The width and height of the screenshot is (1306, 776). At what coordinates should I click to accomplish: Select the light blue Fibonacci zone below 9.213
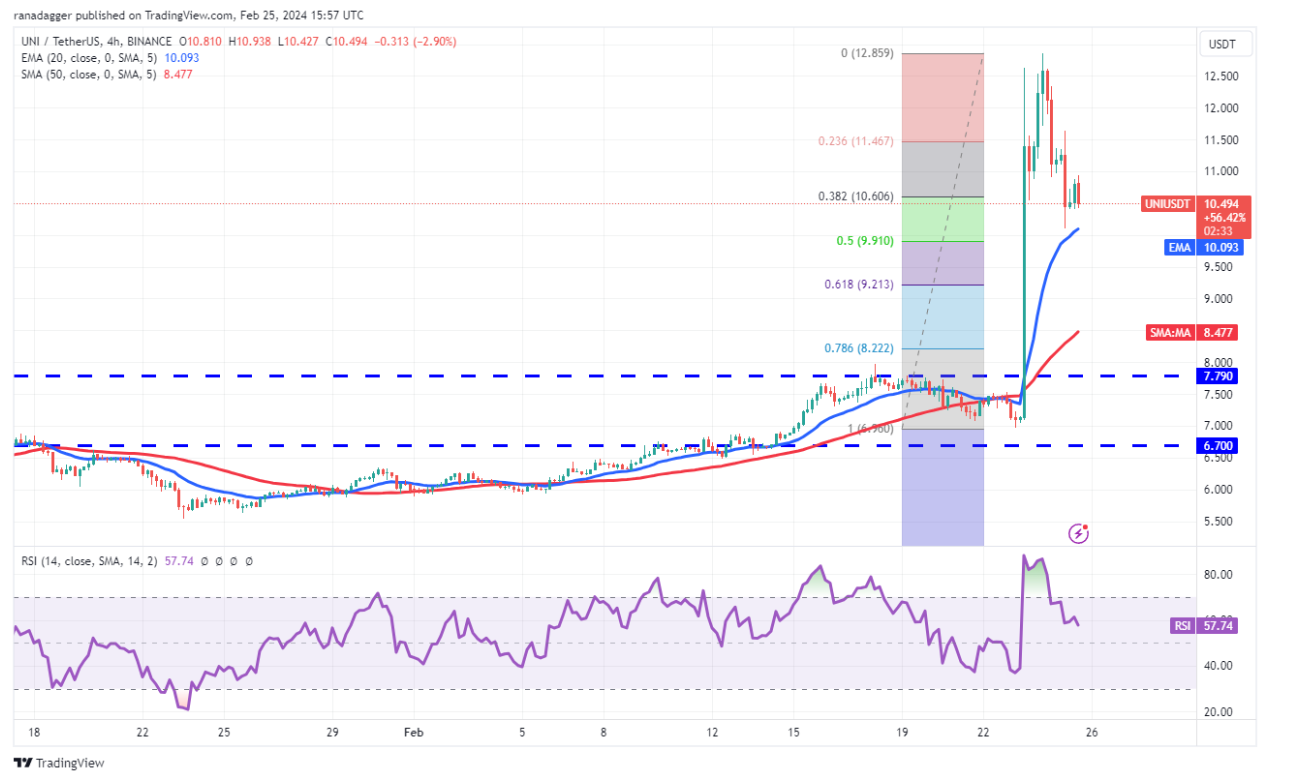click(943, 317)
